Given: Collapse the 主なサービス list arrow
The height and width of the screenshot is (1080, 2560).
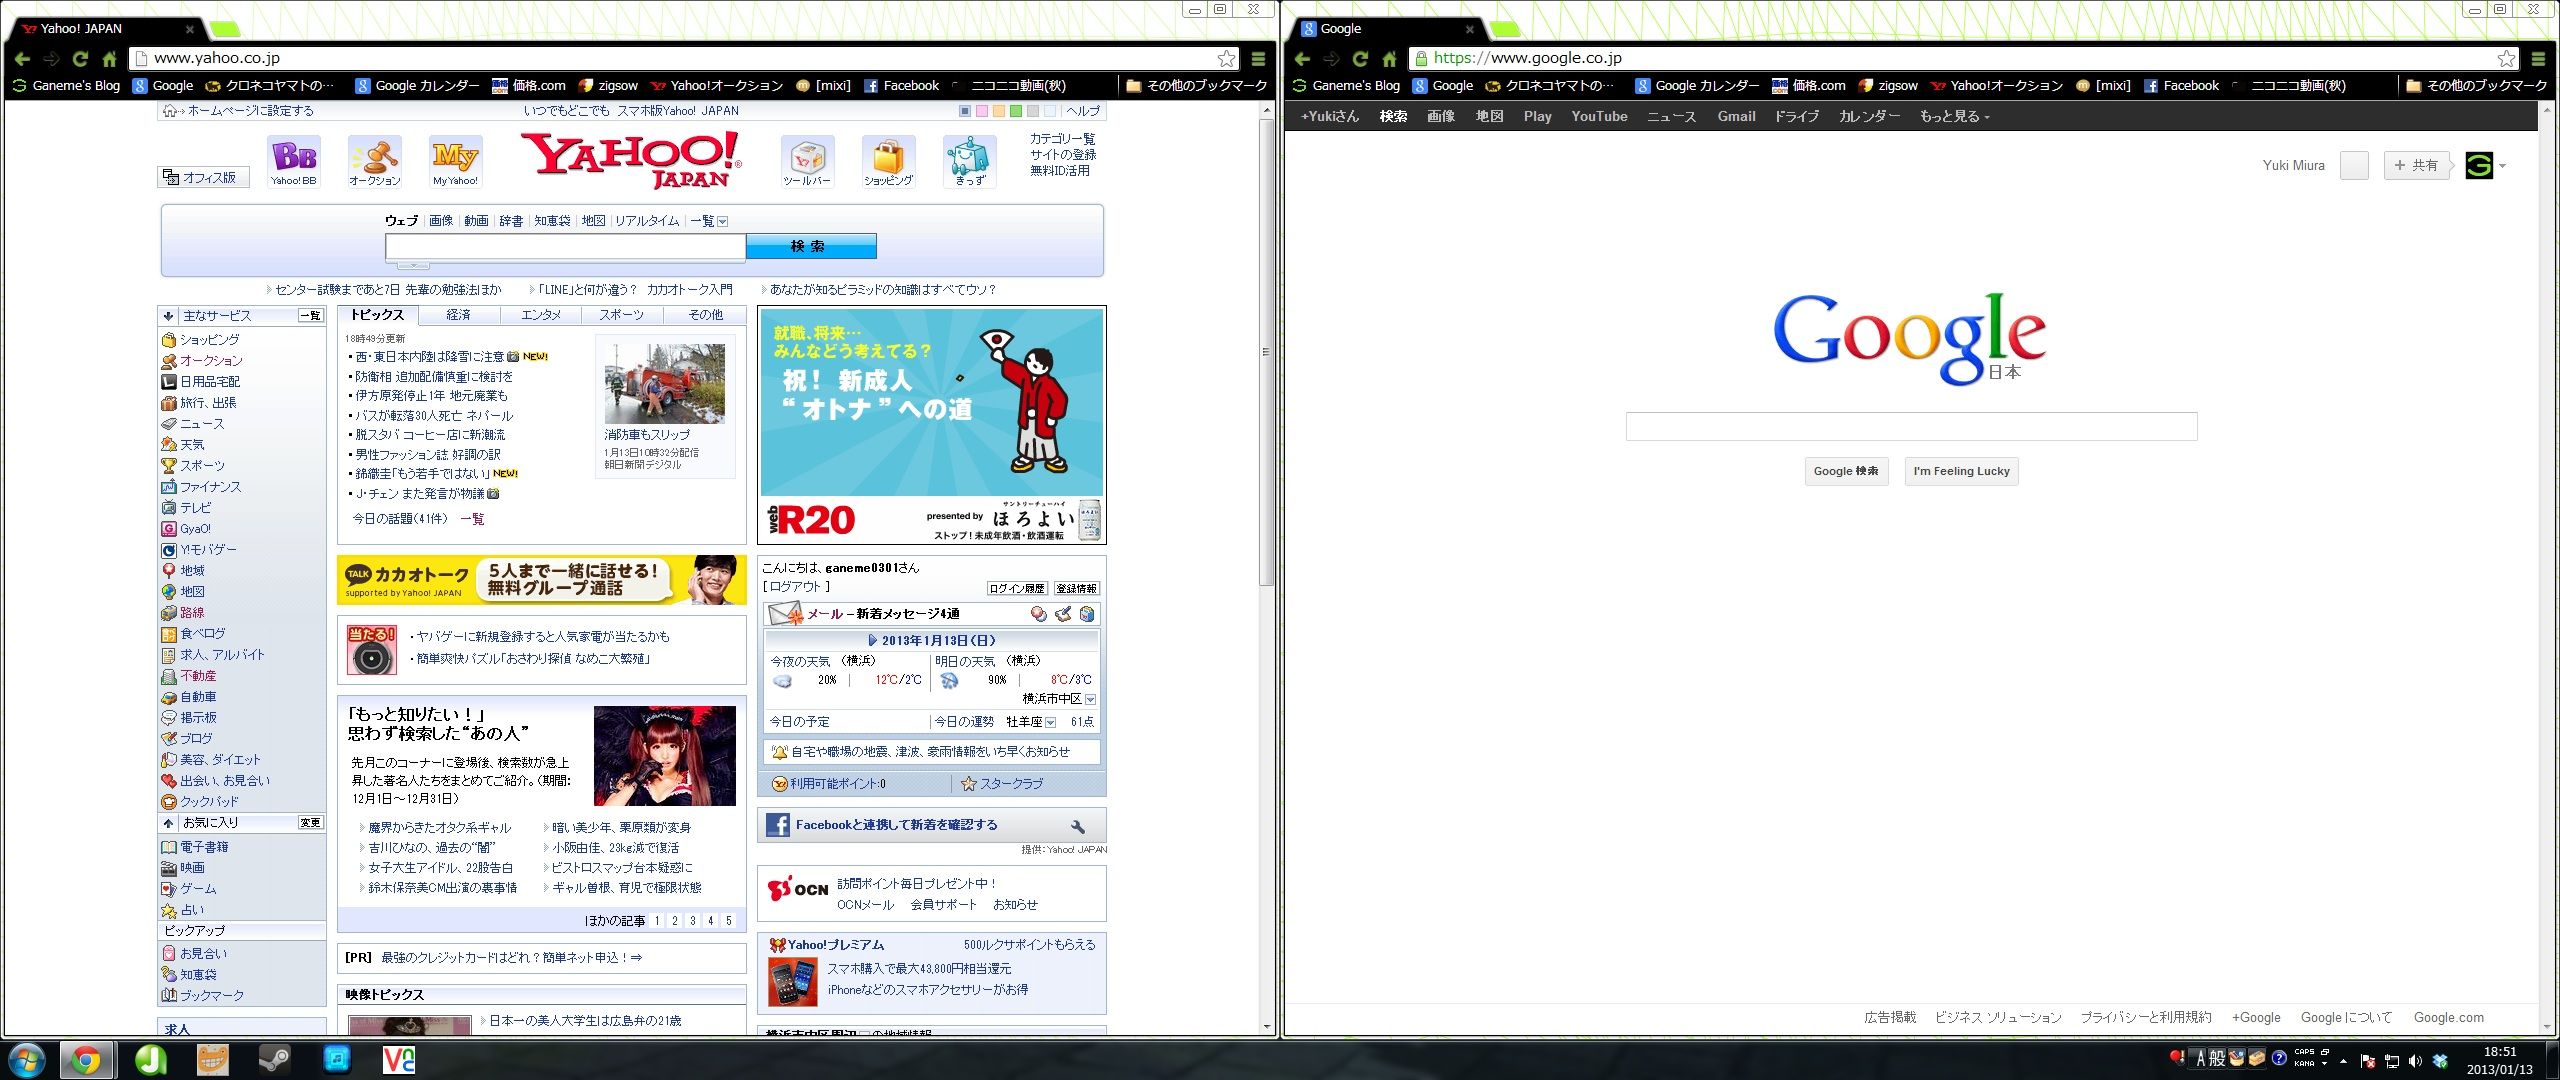Looking at the screenshot, I should tap(168, 316).
